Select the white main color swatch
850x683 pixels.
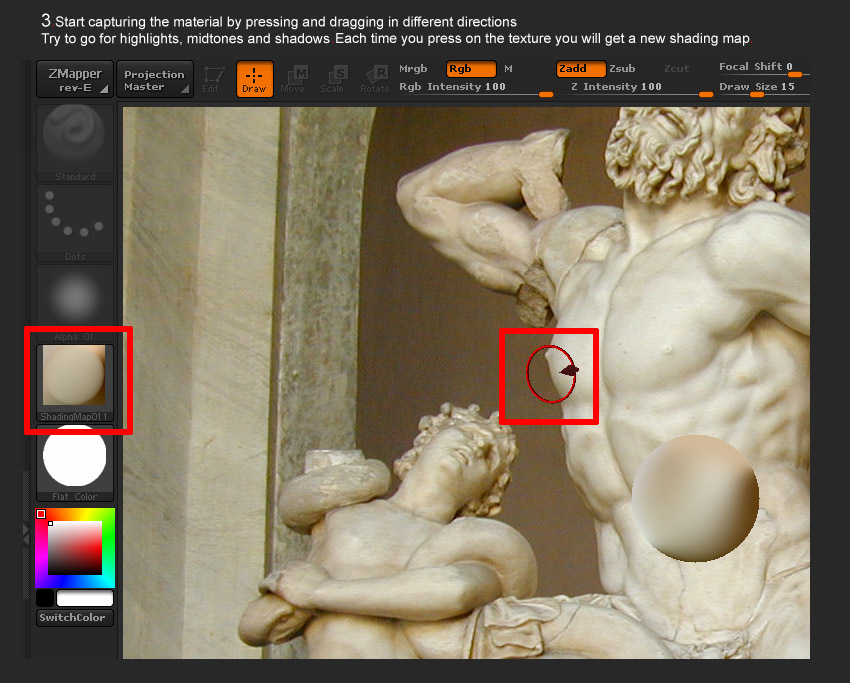coord(85,598)
